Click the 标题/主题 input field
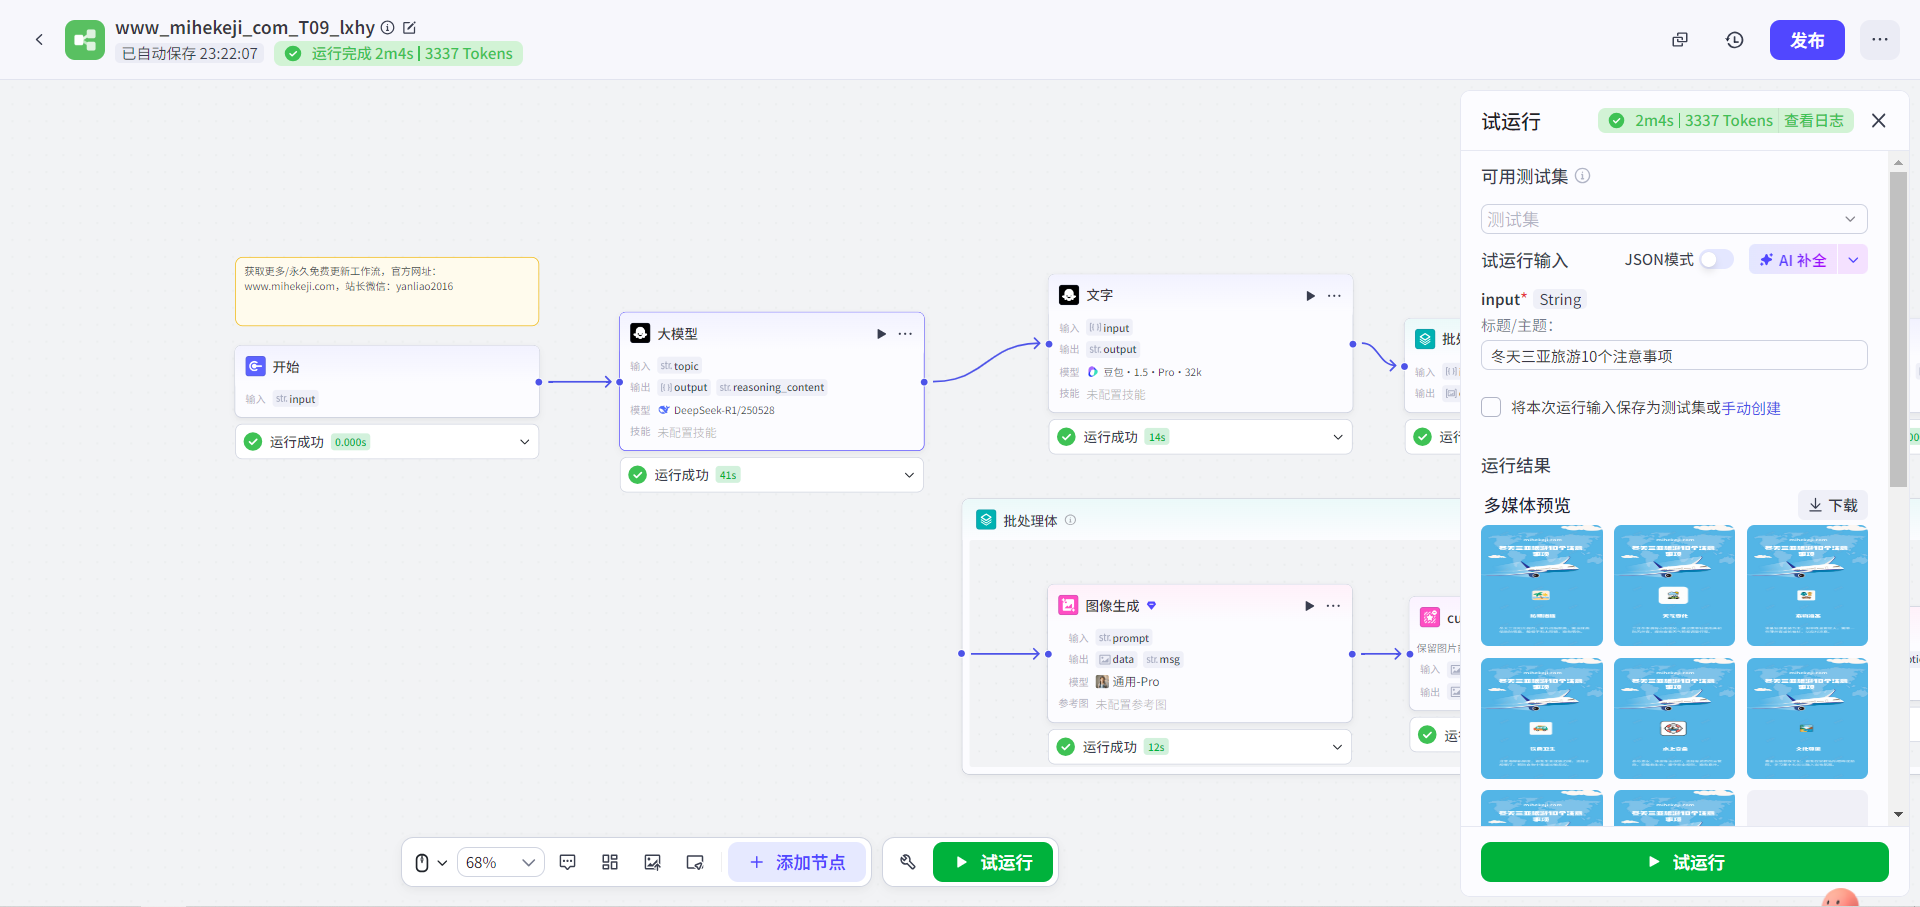Screen dimensions: 1920x907 coord(1673,356)
